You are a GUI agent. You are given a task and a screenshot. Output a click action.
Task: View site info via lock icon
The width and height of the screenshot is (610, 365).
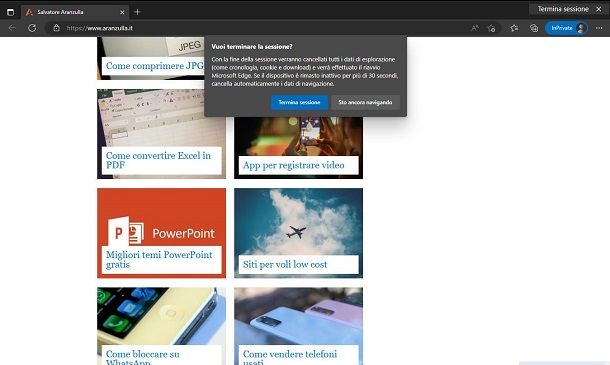pyautogui.click(x=56, y=28)
